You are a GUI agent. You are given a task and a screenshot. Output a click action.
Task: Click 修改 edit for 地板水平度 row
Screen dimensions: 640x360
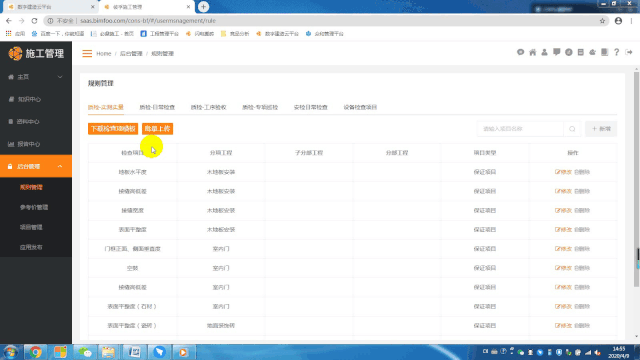563,172
